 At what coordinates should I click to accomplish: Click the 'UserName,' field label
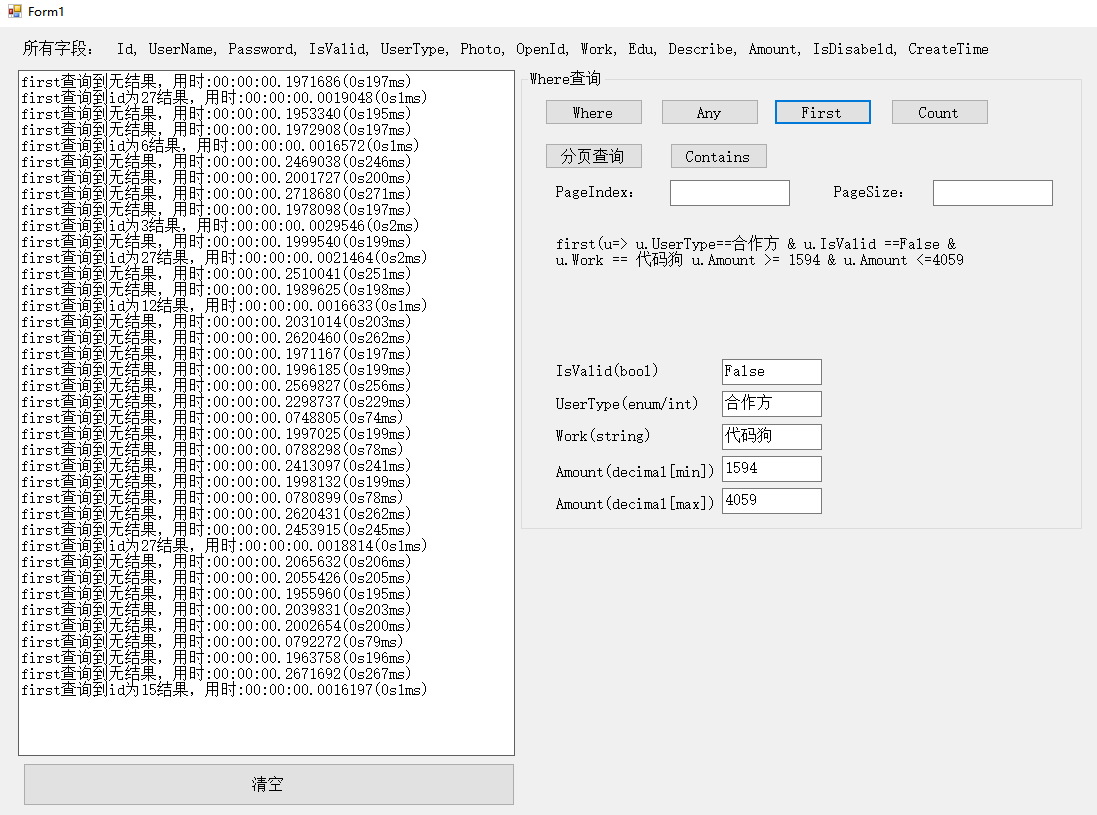click(183, 49)
